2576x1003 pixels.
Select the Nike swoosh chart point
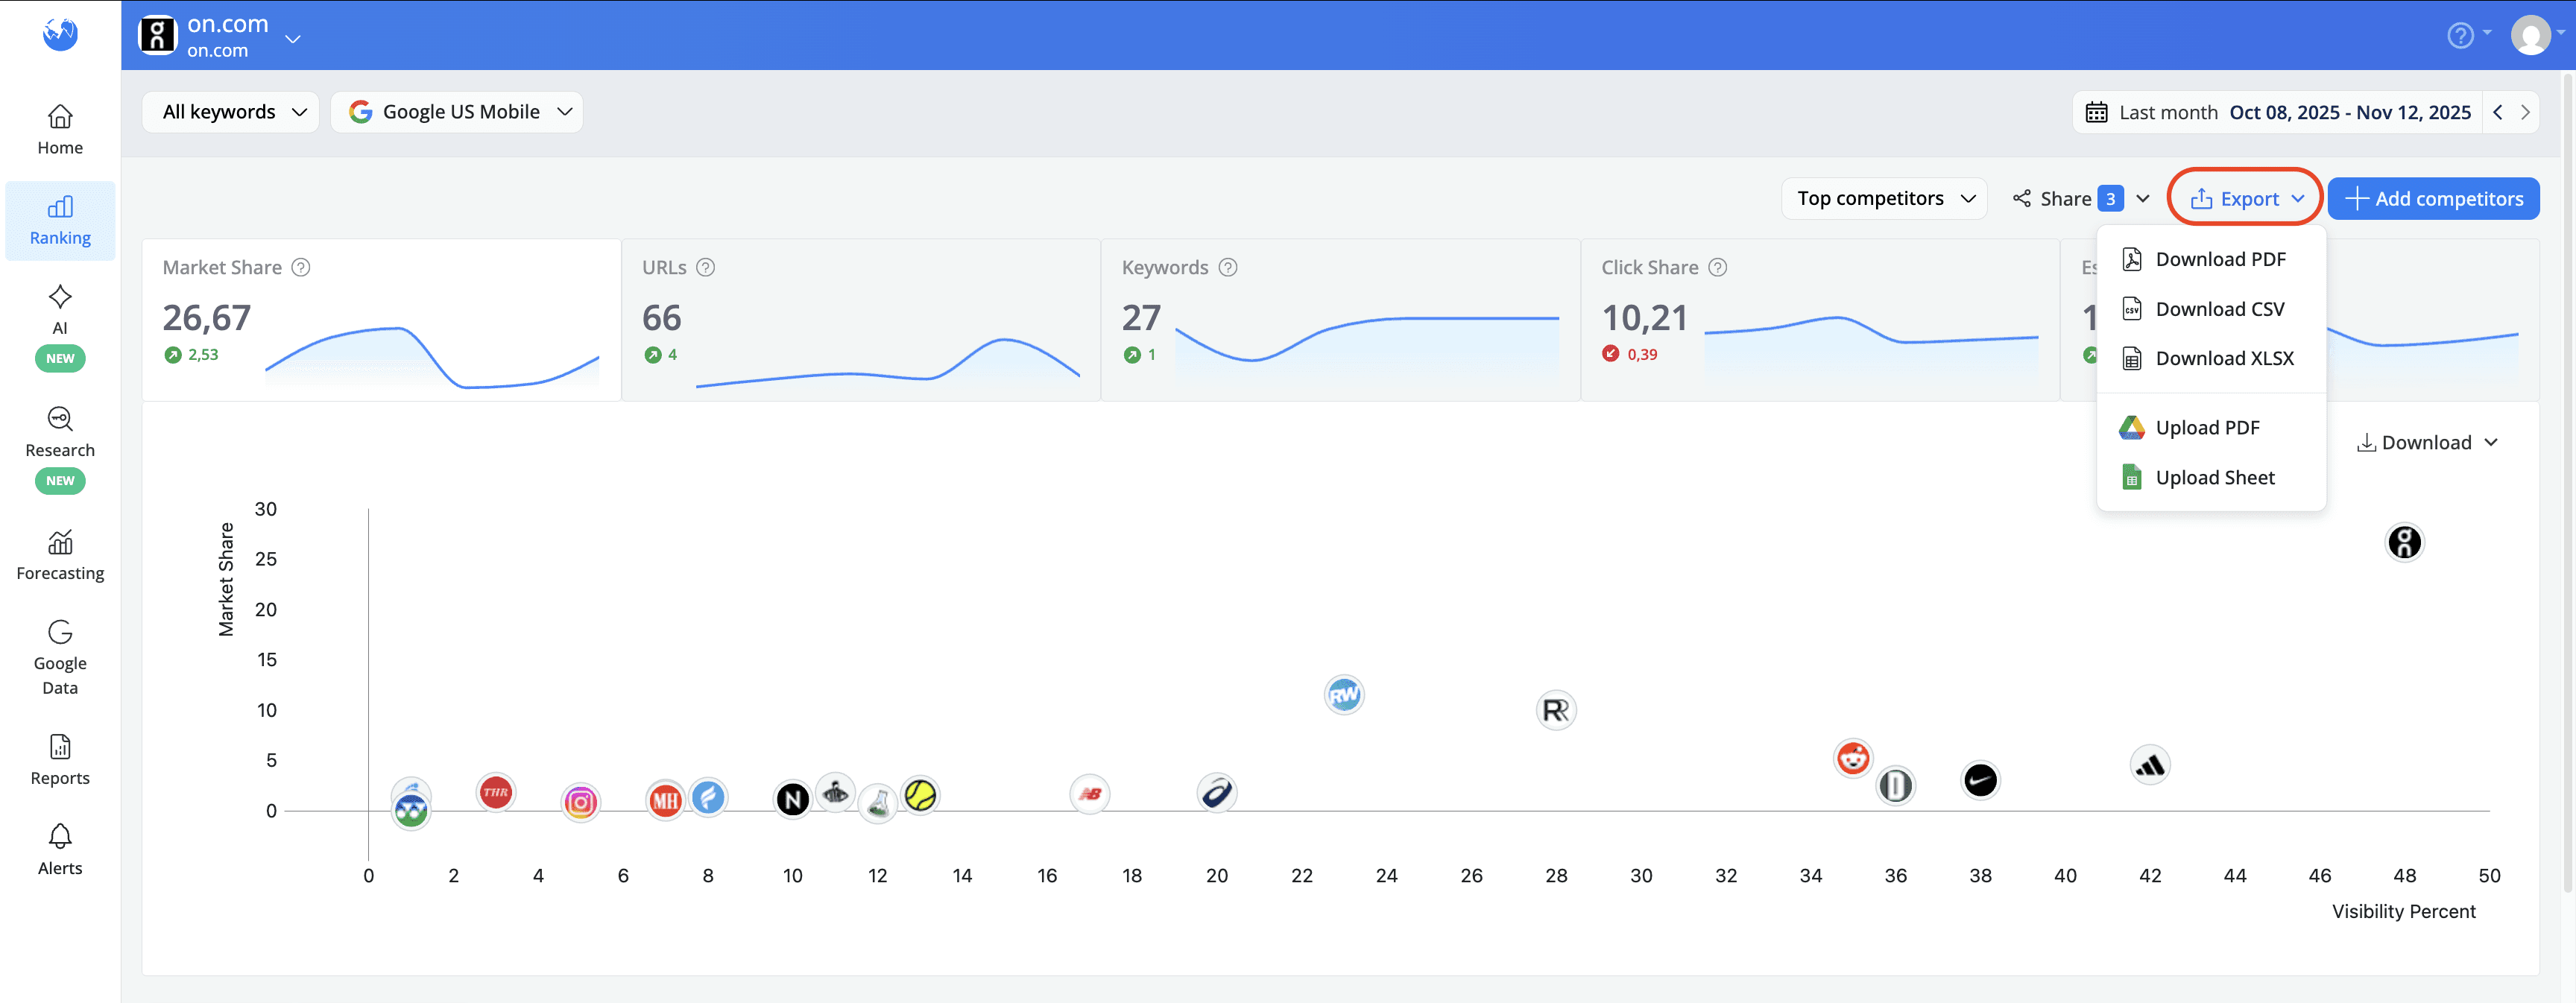pos(1980,780)
